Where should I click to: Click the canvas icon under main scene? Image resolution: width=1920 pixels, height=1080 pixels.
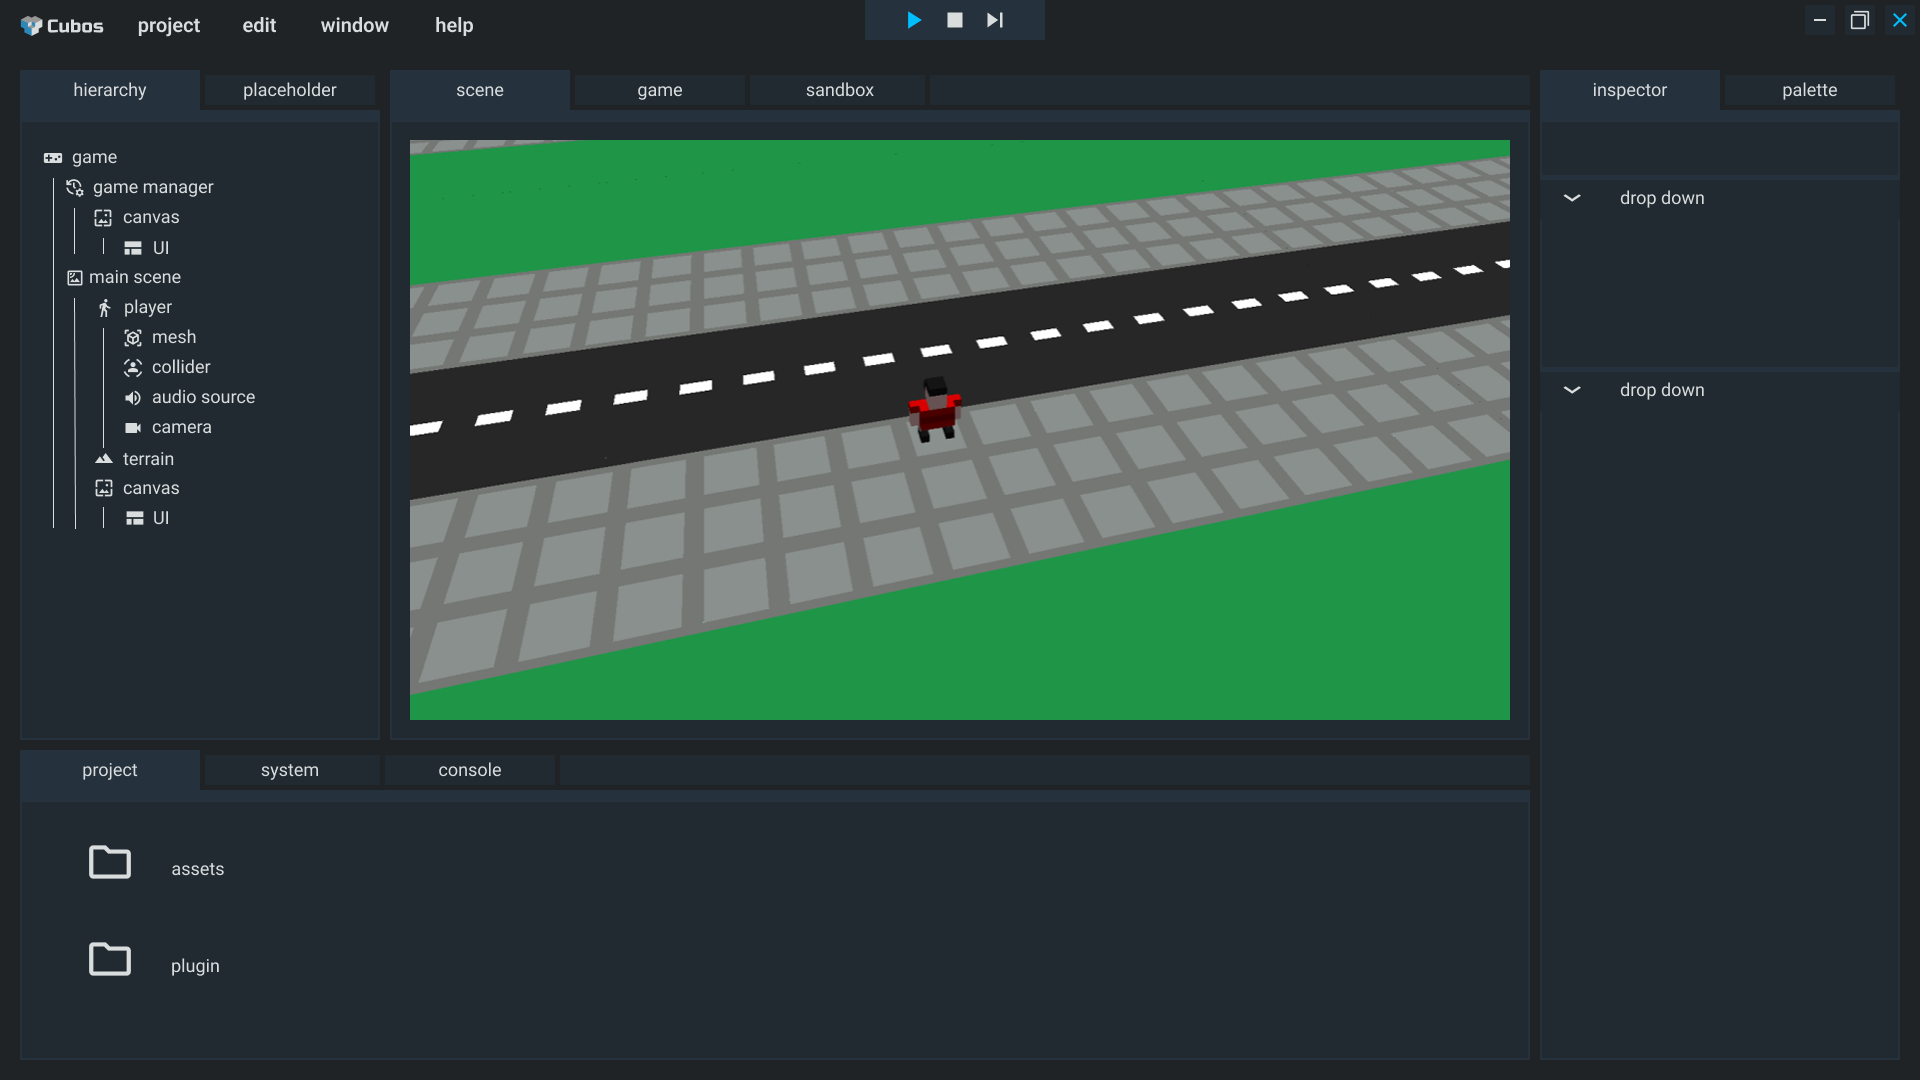coord(103,488)
